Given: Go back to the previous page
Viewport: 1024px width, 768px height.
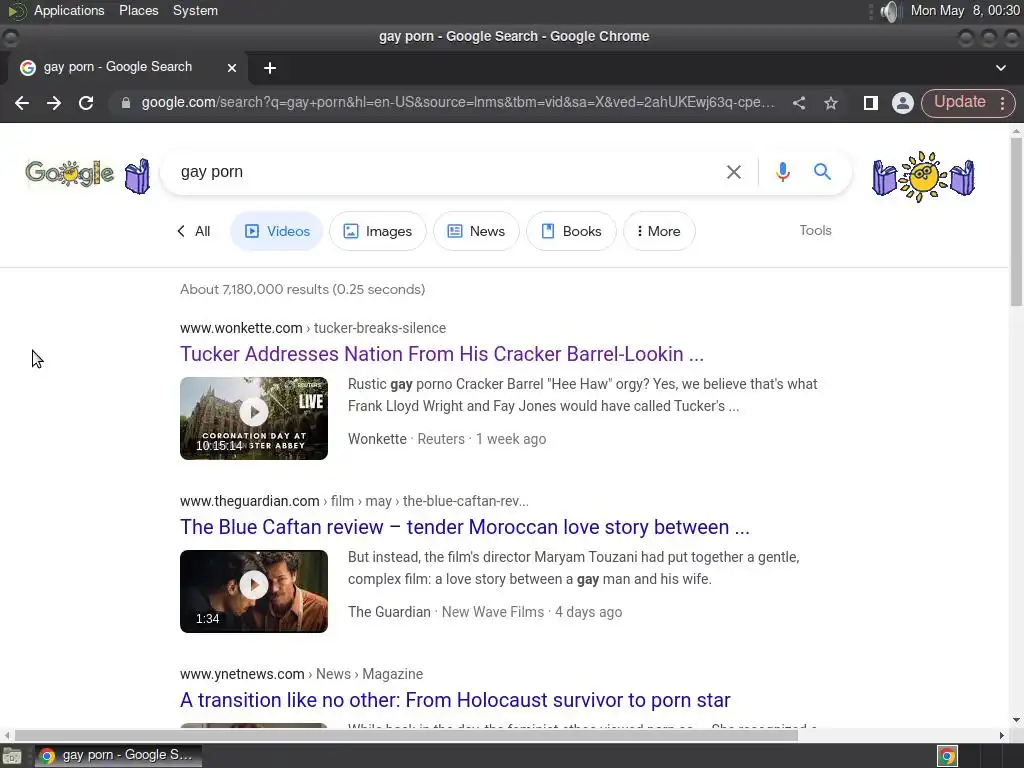Looking at the screenshot, I should [22, 103].
